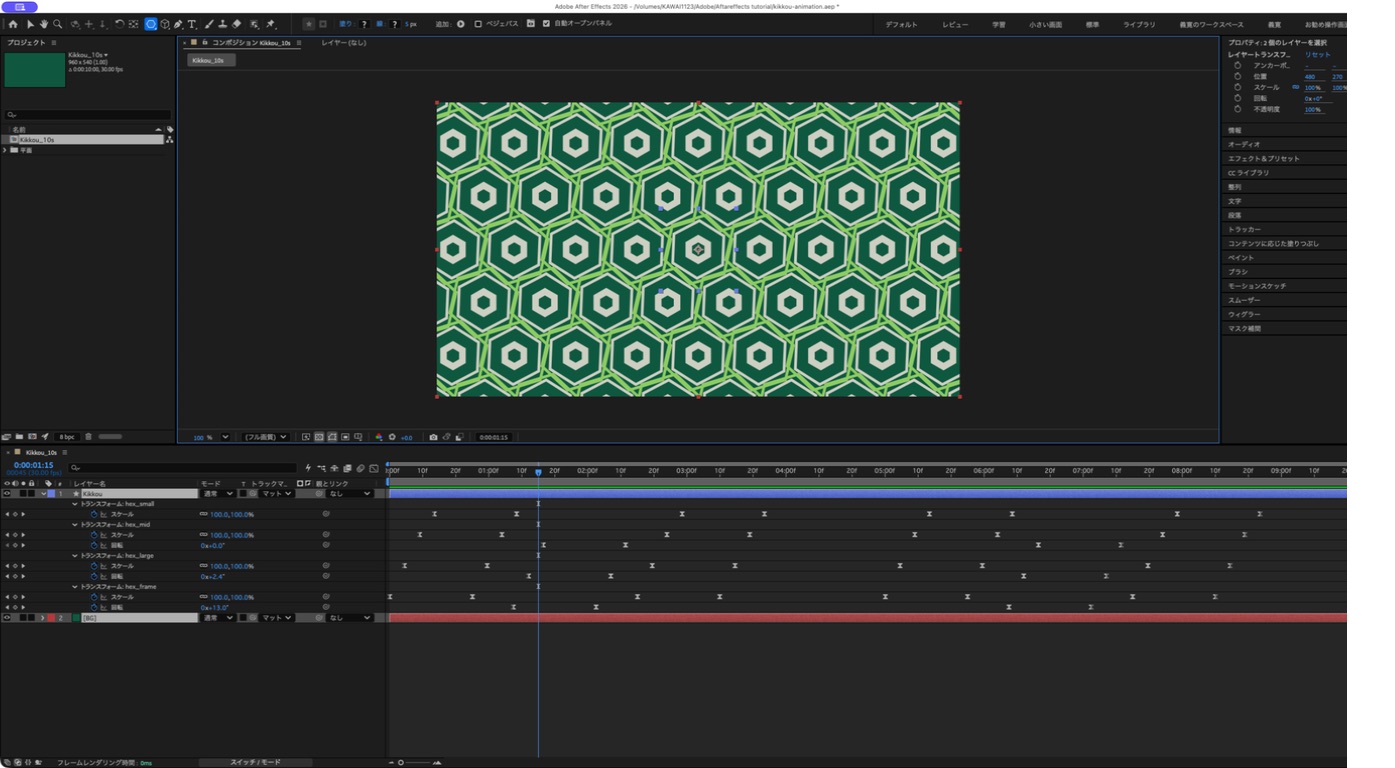Select the Pen tool
Viewport: 1395px width, 768px height.
coord(178,24)
